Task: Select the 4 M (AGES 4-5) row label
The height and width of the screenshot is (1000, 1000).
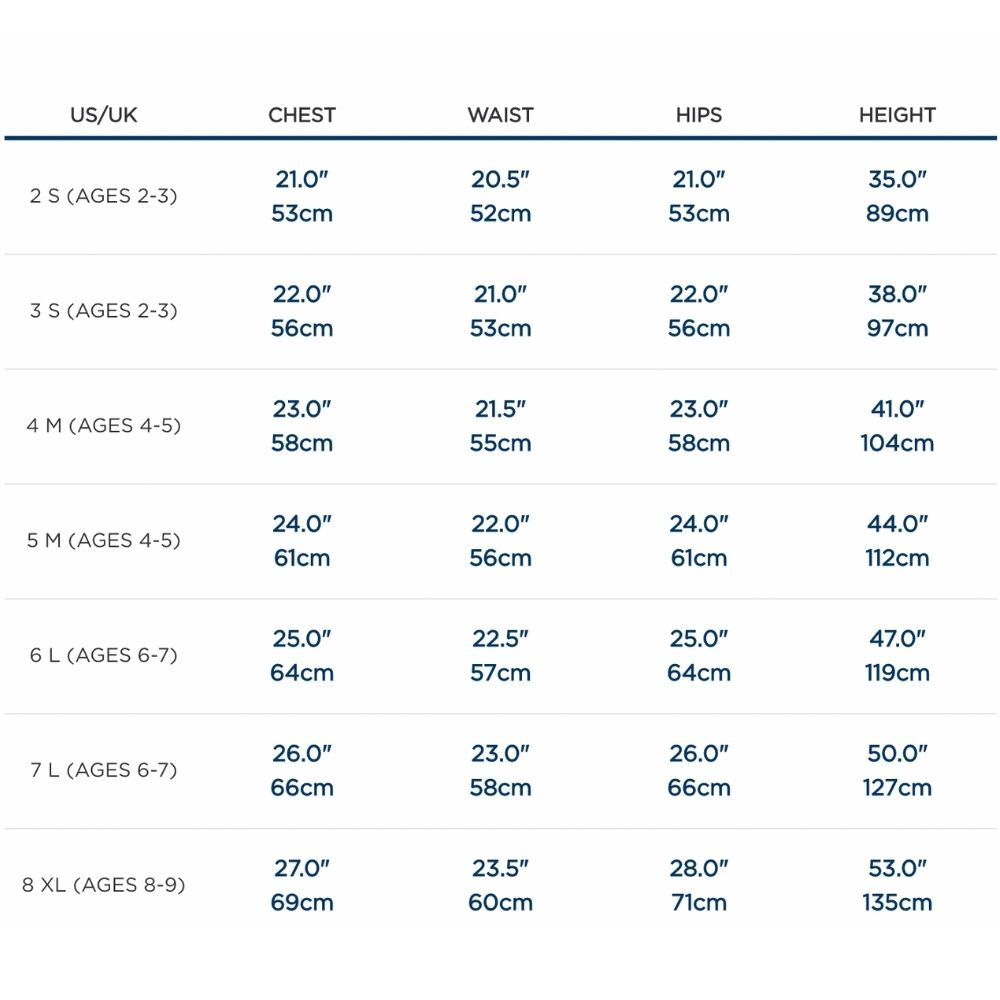Action: pyautogui.click(x=104, y=426)
